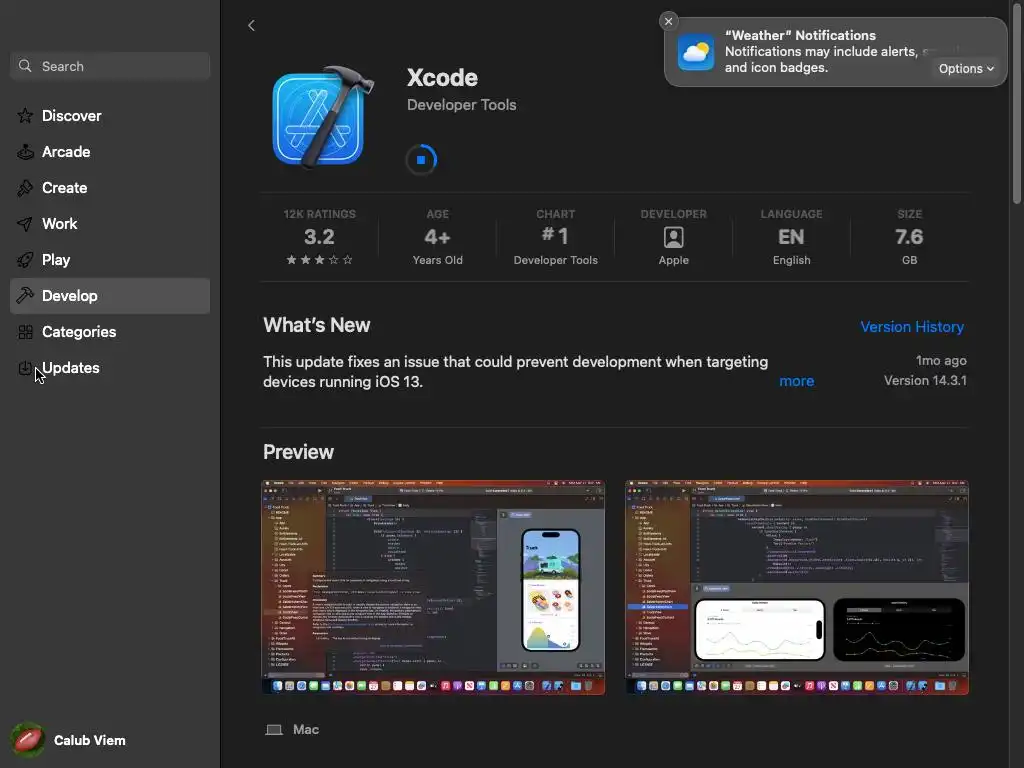Click the Weather notification app icon
This screenshot has height=768, width=1024.
click(x=696, y=52)
